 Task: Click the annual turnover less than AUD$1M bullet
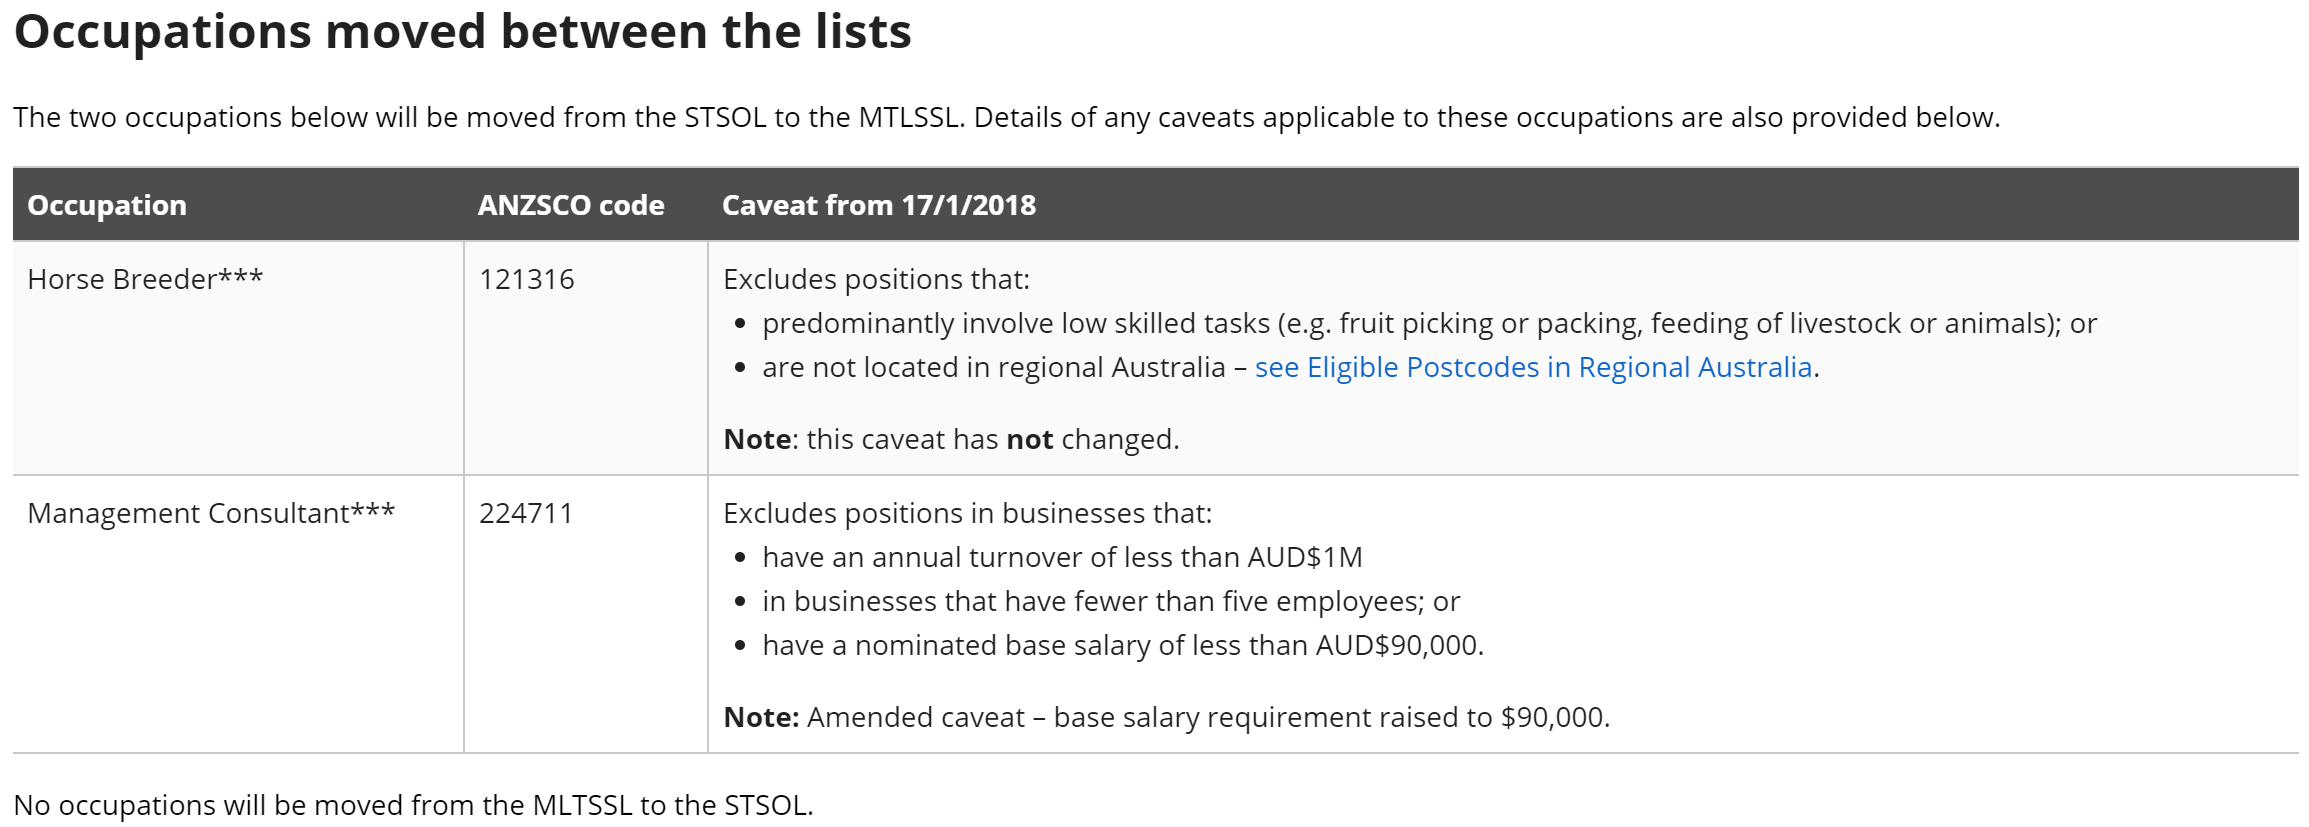point(1062,557)
